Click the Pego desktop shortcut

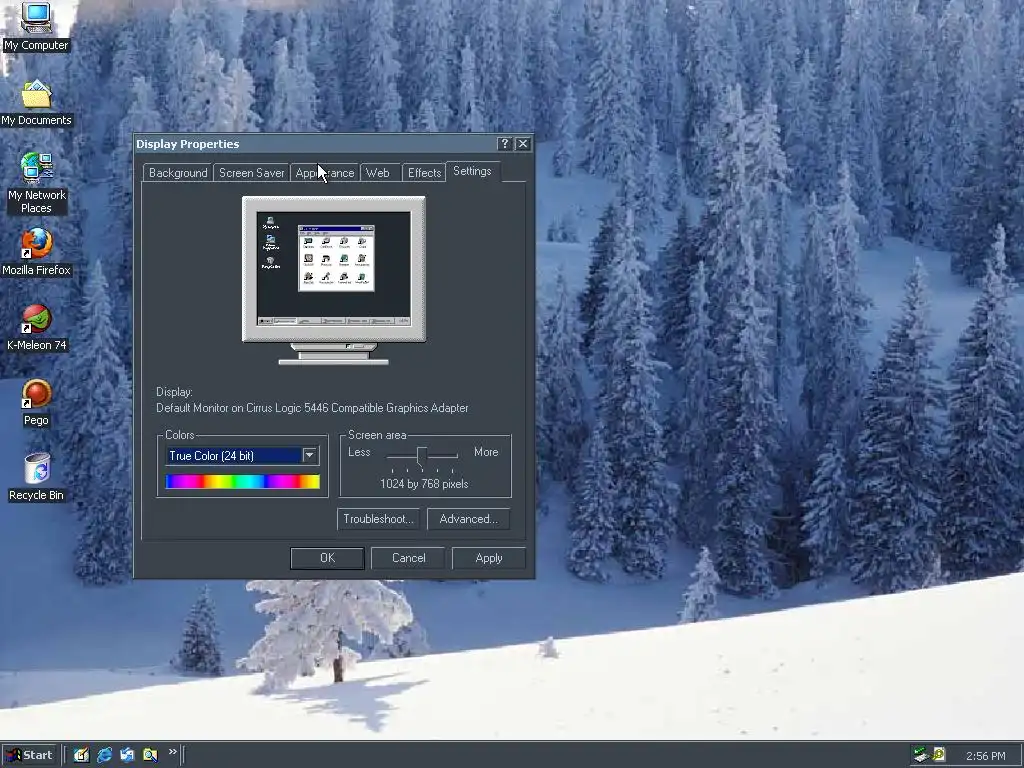36,403
